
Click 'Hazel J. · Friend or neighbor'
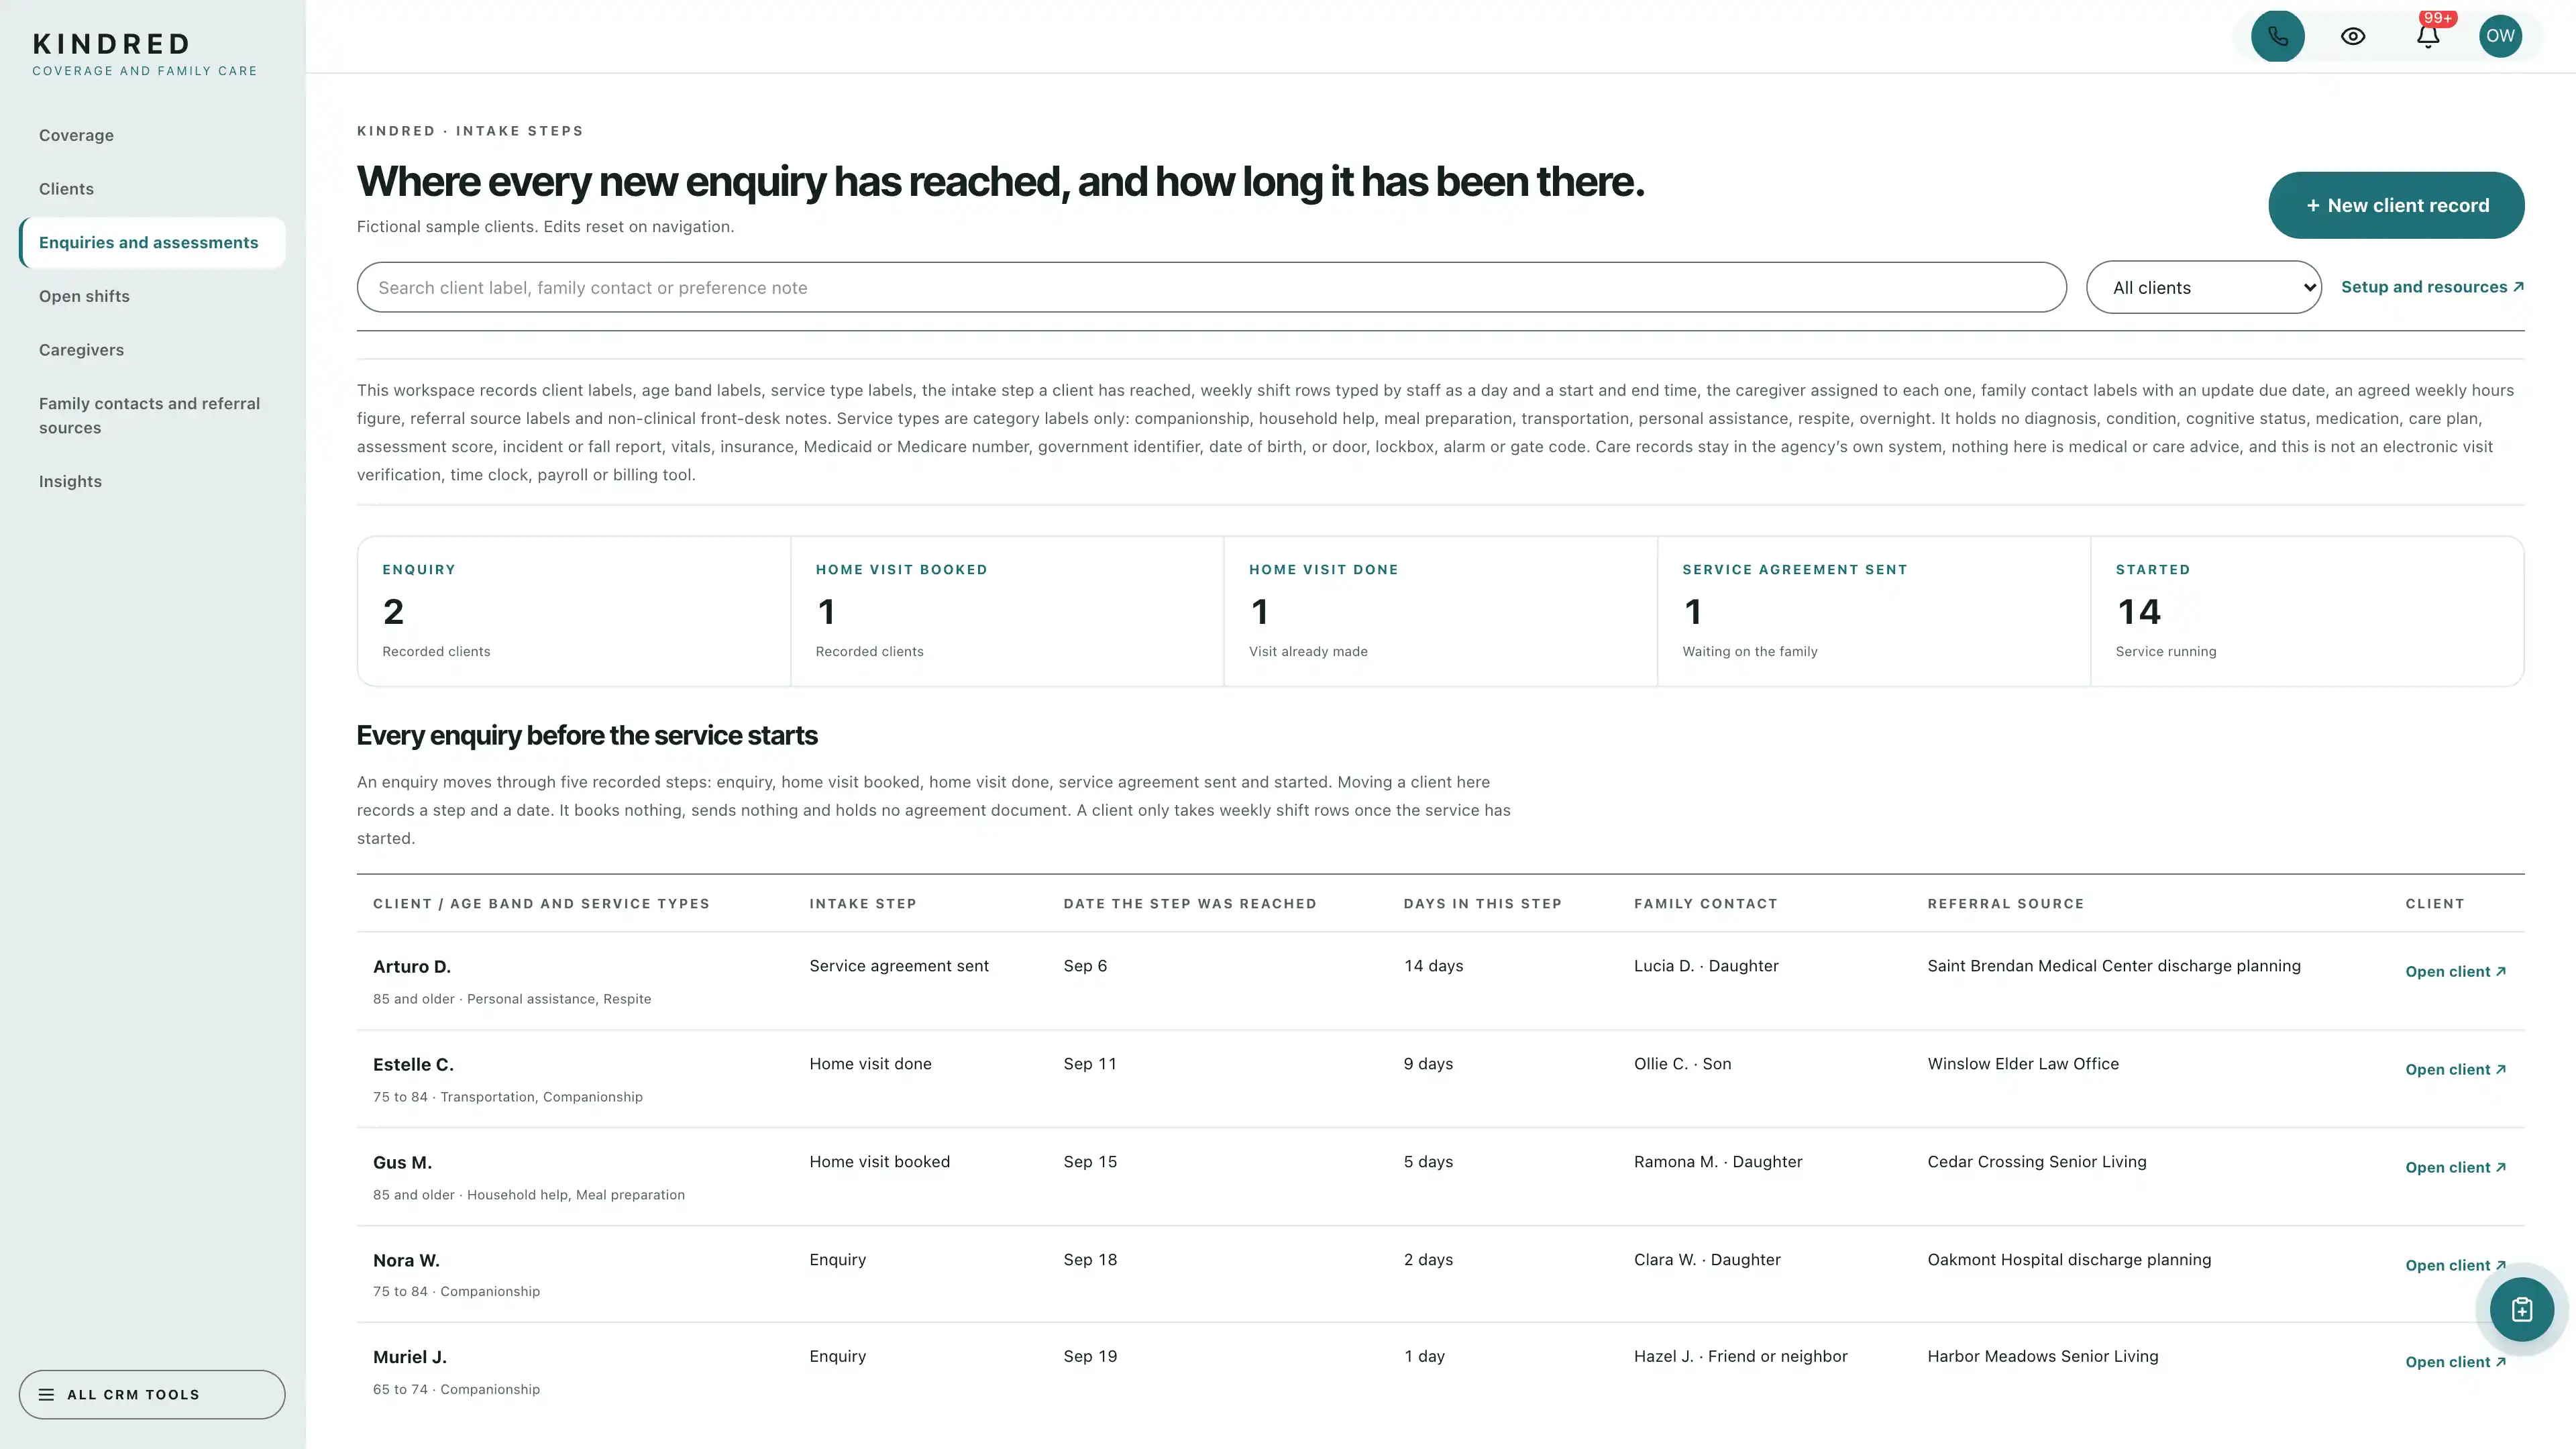click(x=1740, y=1357)
